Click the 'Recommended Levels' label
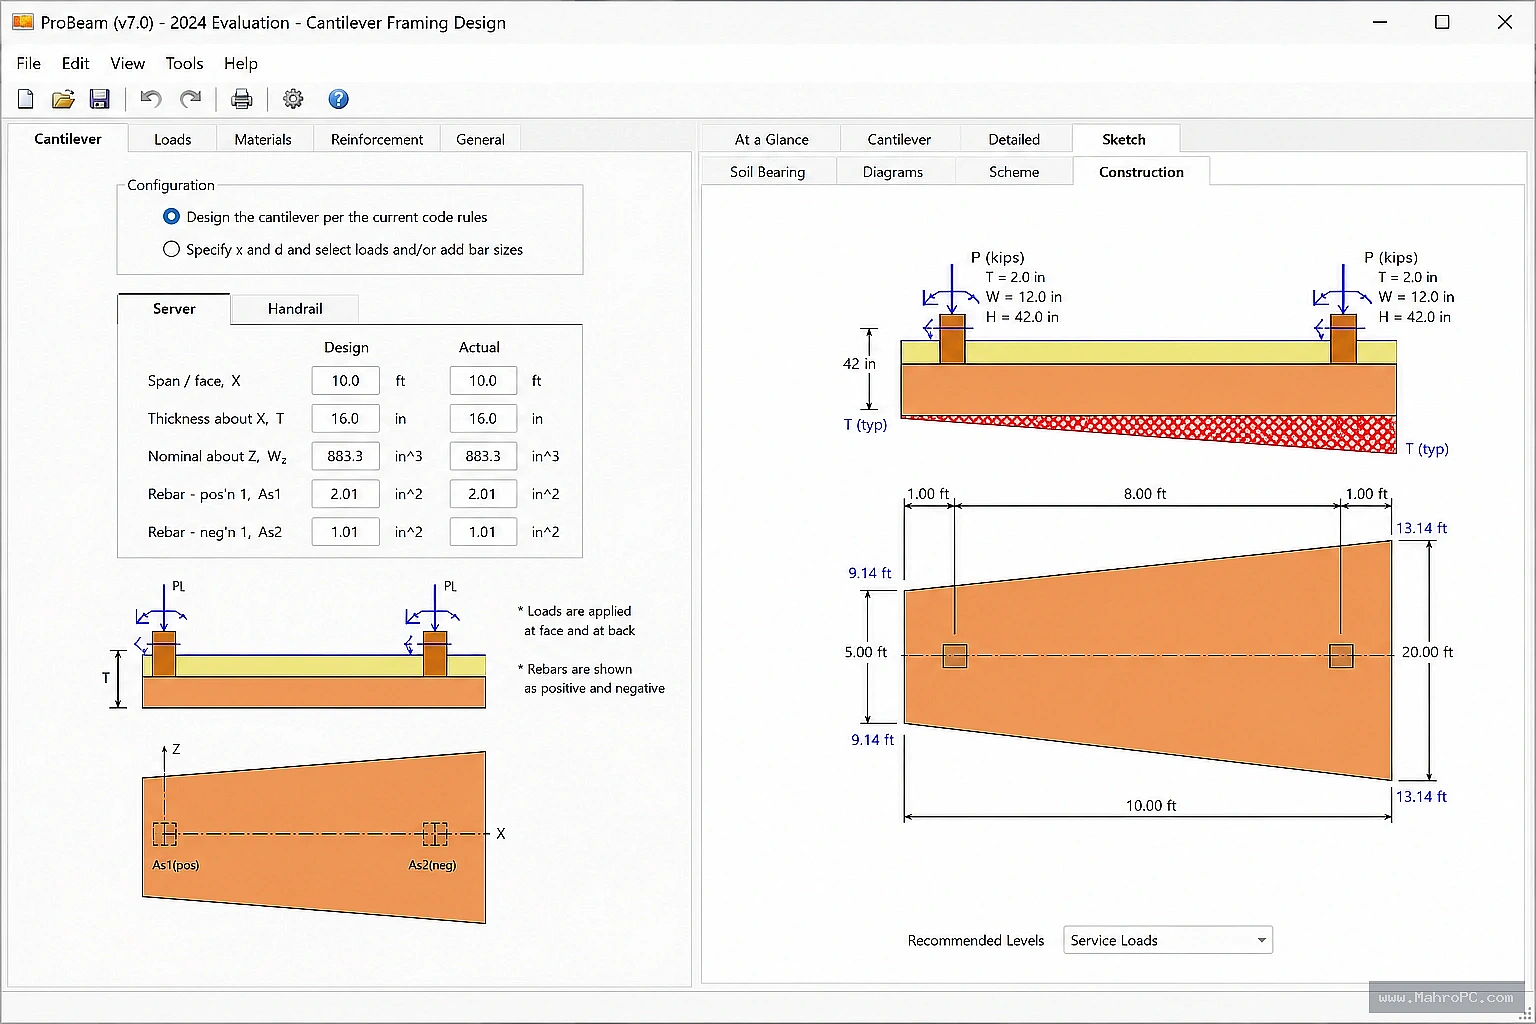 [x=976, y=941]
